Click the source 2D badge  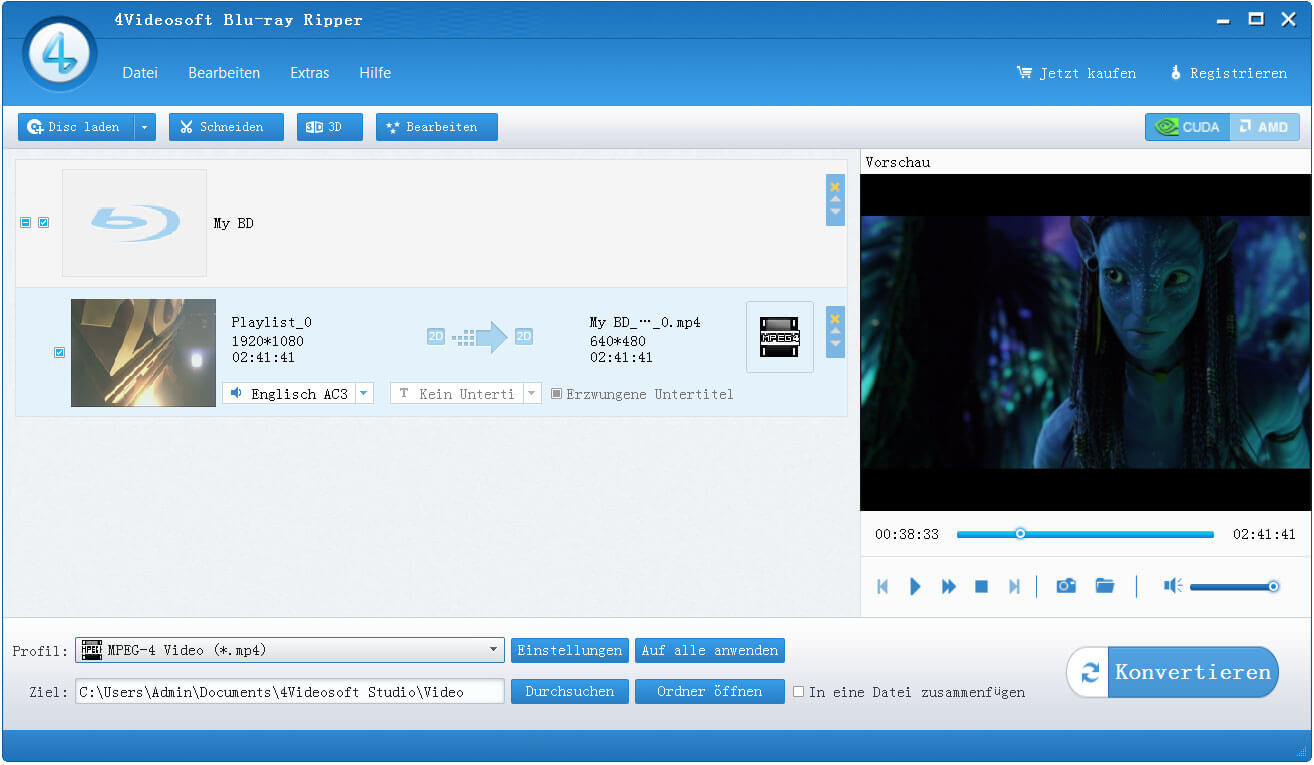coord(436,337)
